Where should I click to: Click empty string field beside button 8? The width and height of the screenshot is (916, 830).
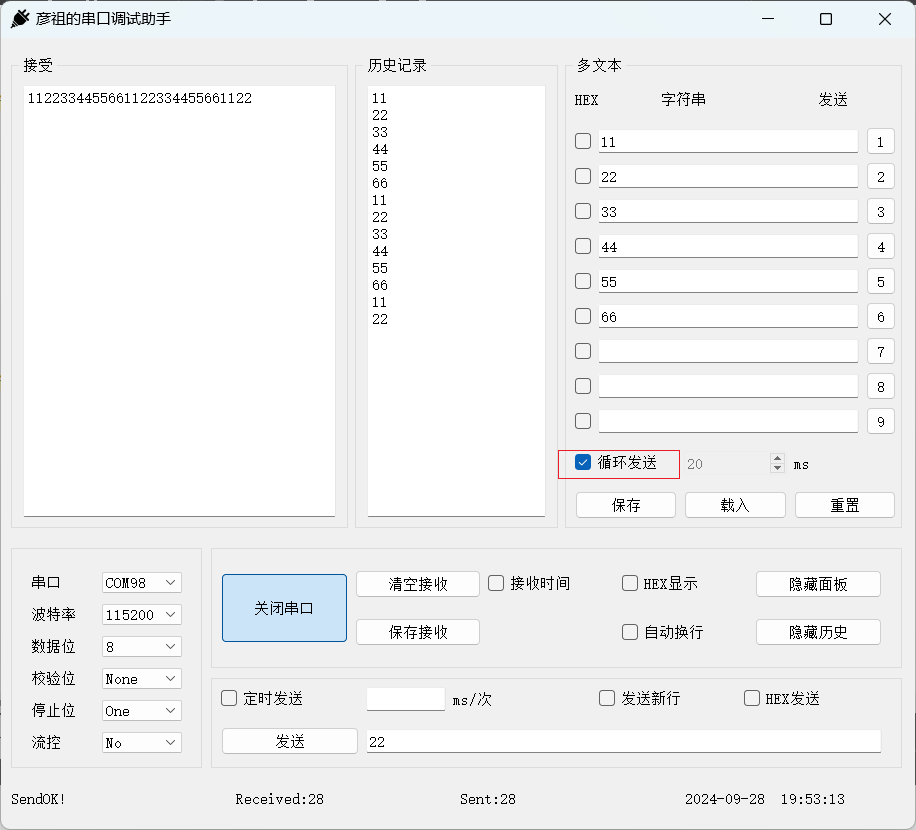[728, 387]
